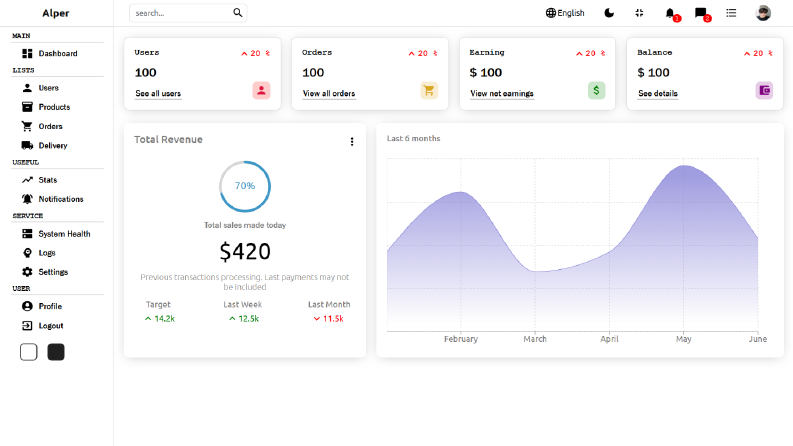Click the See all users link

click(158, 94)
